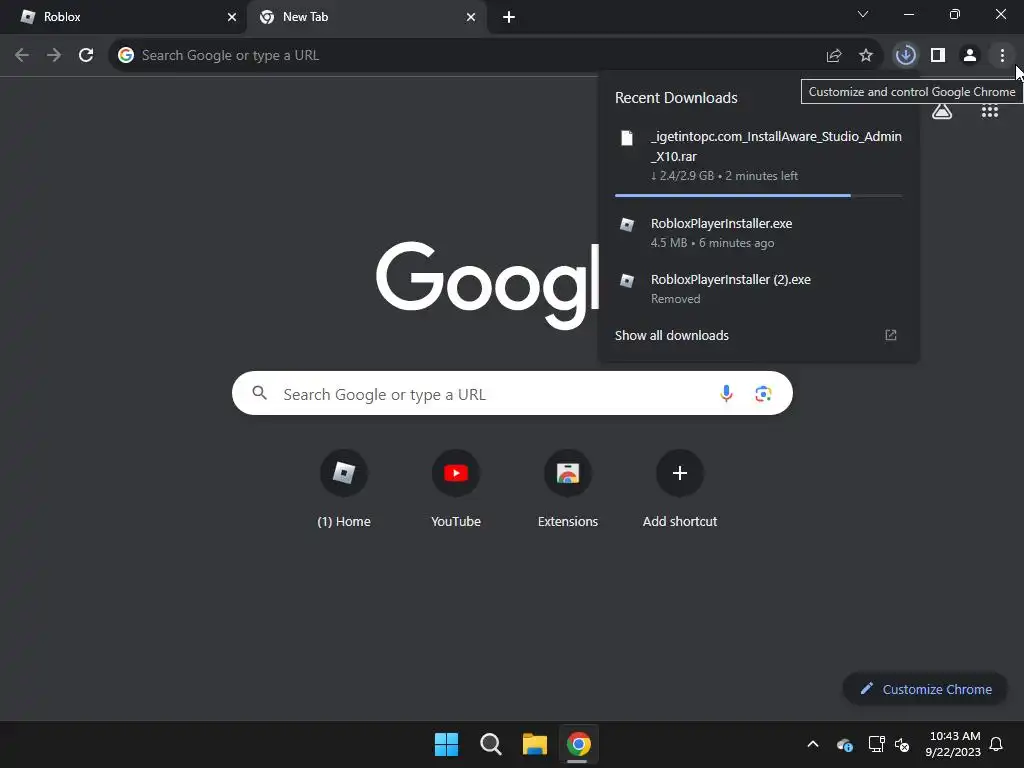The height and width of the screenshot is (768, 1024).
Task: Open File Explorer from the taskbar
Action: (x=535, y=744)
